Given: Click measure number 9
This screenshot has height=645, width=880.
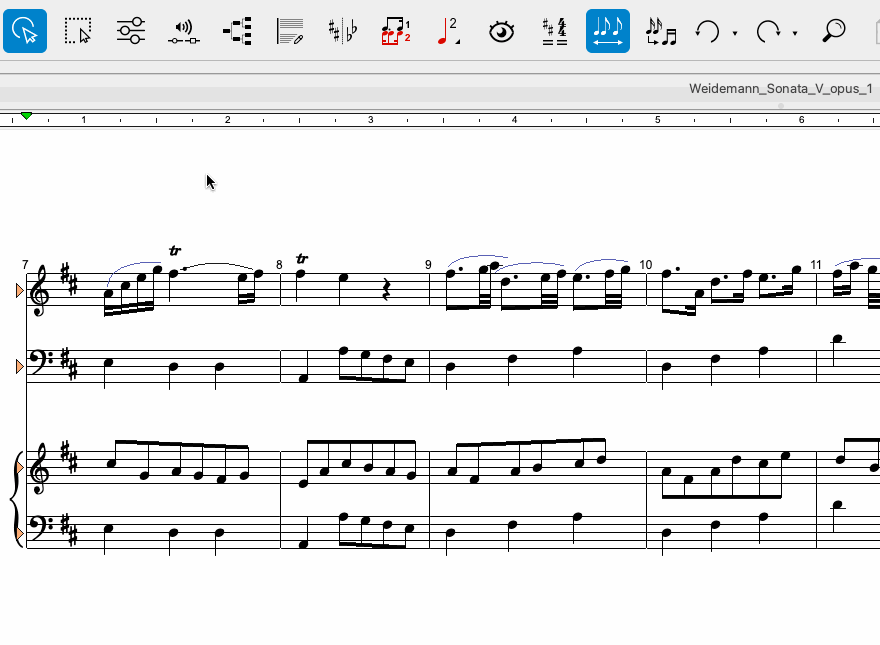Looking at the screenshot, I should [x=428, y=265].
